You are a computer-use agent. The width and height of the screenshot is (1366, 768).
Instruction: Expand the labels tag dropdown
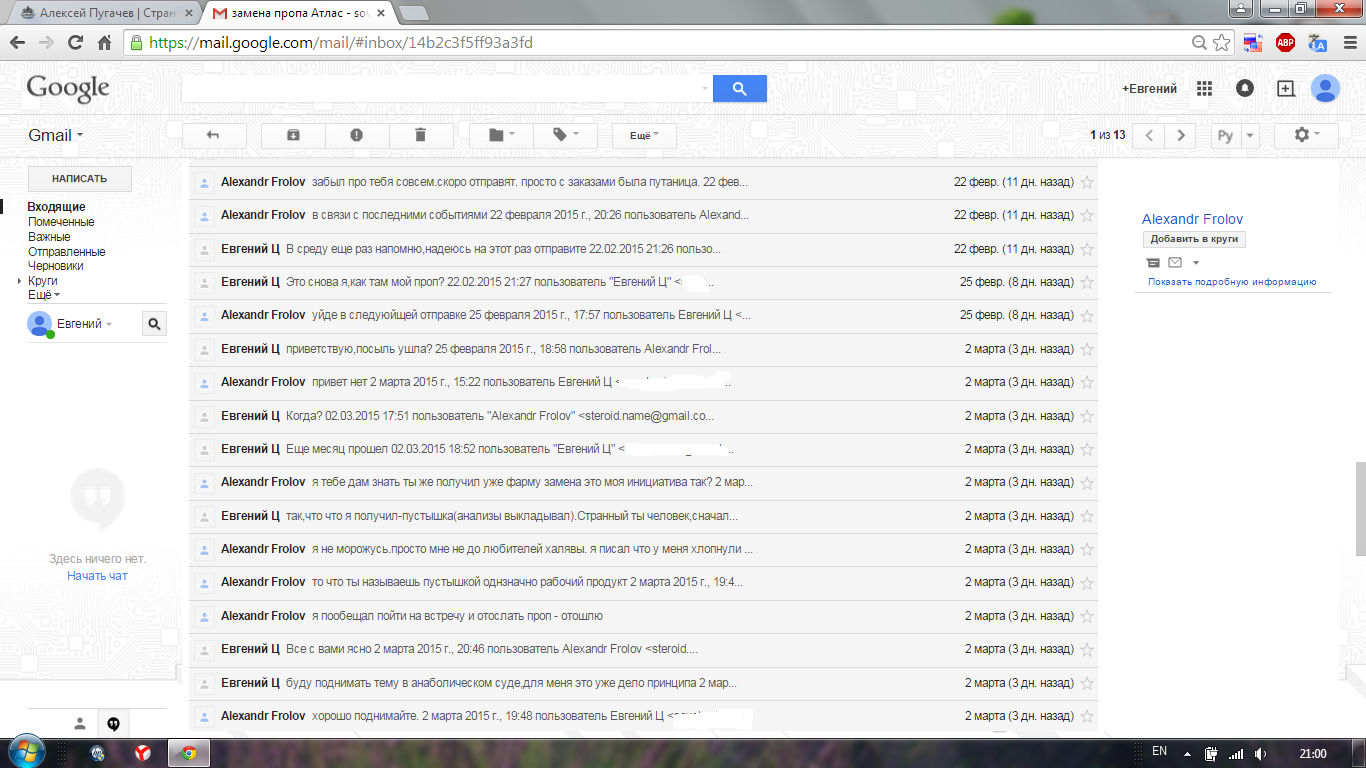[565, 136]
